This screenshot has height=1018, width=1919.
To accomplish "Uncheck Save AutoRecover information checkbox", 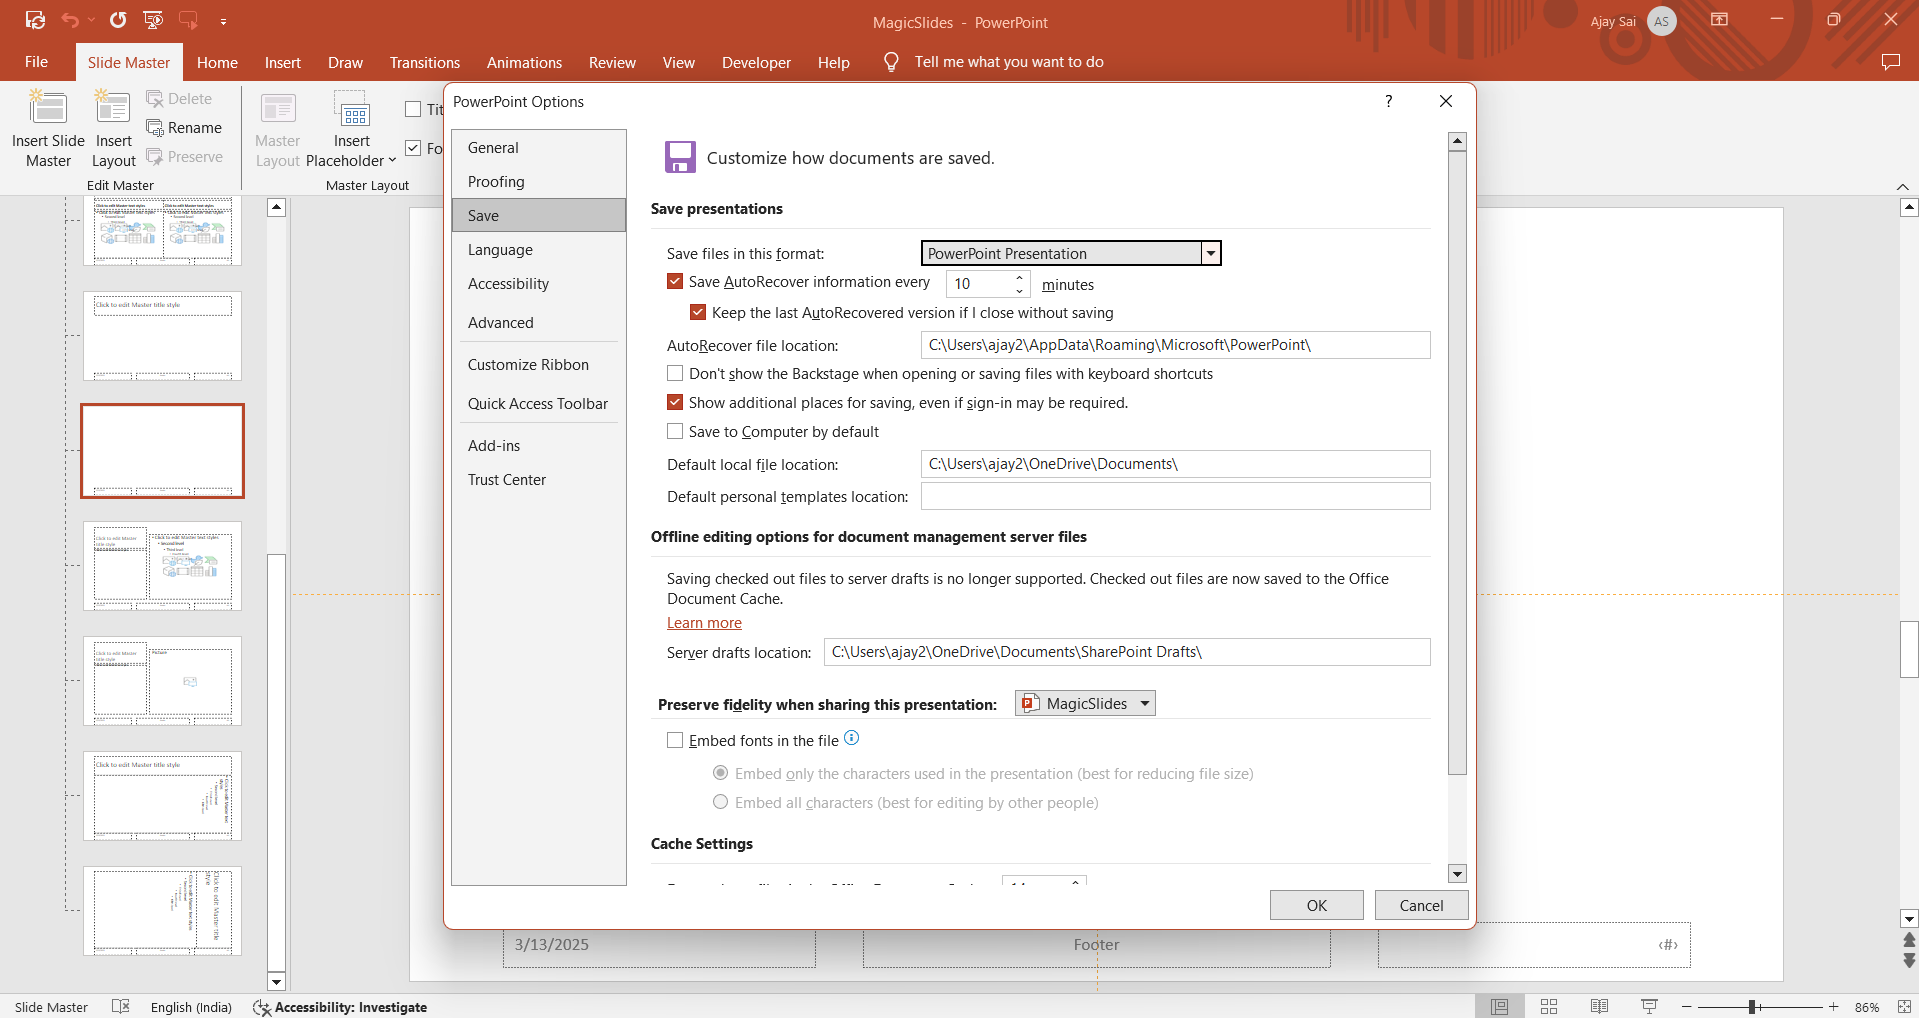I will (675, 282).
